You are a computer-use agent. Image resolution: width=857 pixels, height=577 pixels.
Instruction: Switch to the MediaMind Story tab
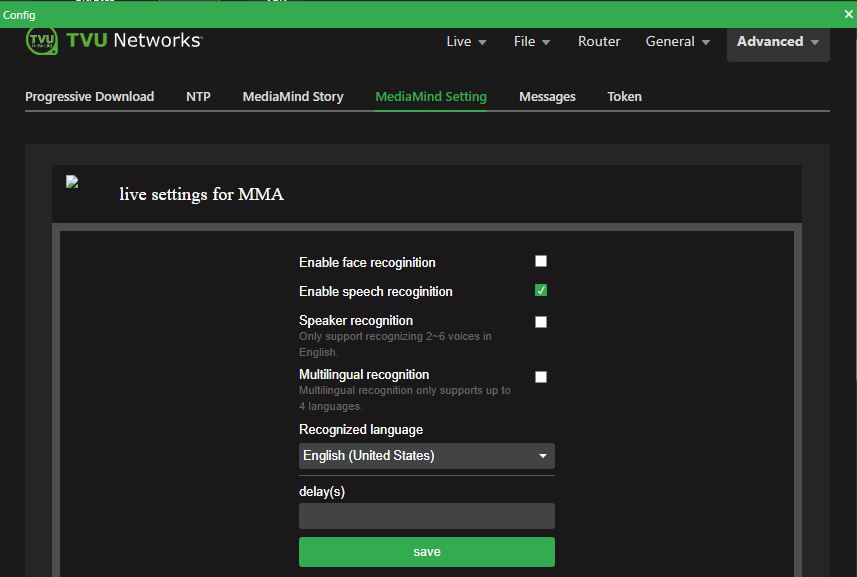(291, 96)
